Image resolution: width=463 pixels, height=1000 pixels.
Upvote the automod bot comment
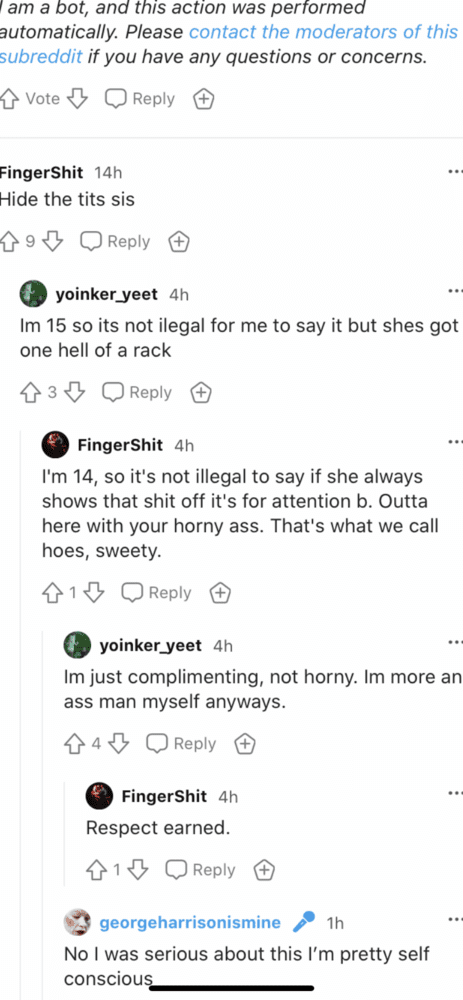click(x=9, y=99)
